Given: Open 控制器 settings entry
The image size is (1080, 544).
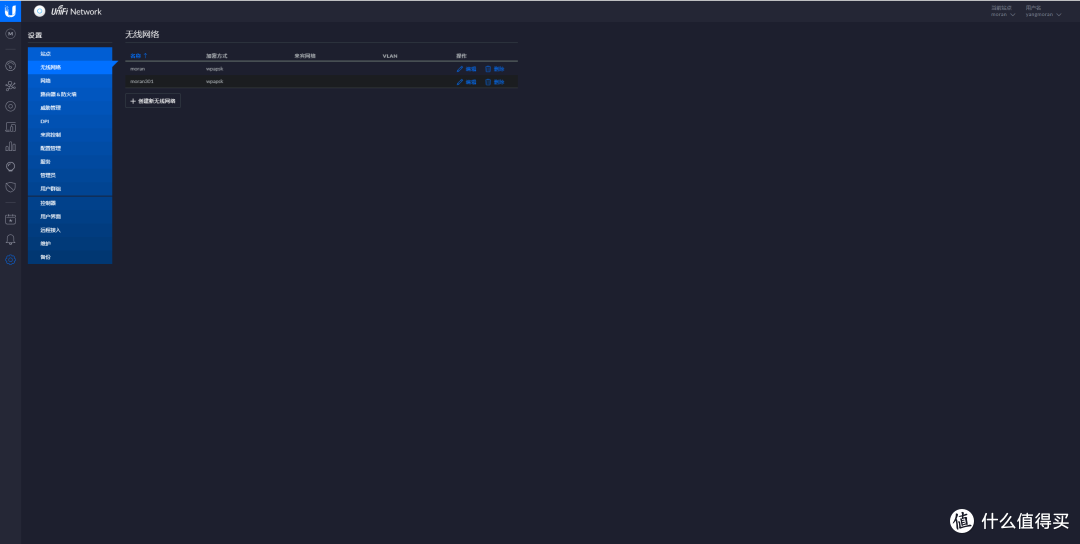Looking at the screenshot, I should (x=70, y=203).
